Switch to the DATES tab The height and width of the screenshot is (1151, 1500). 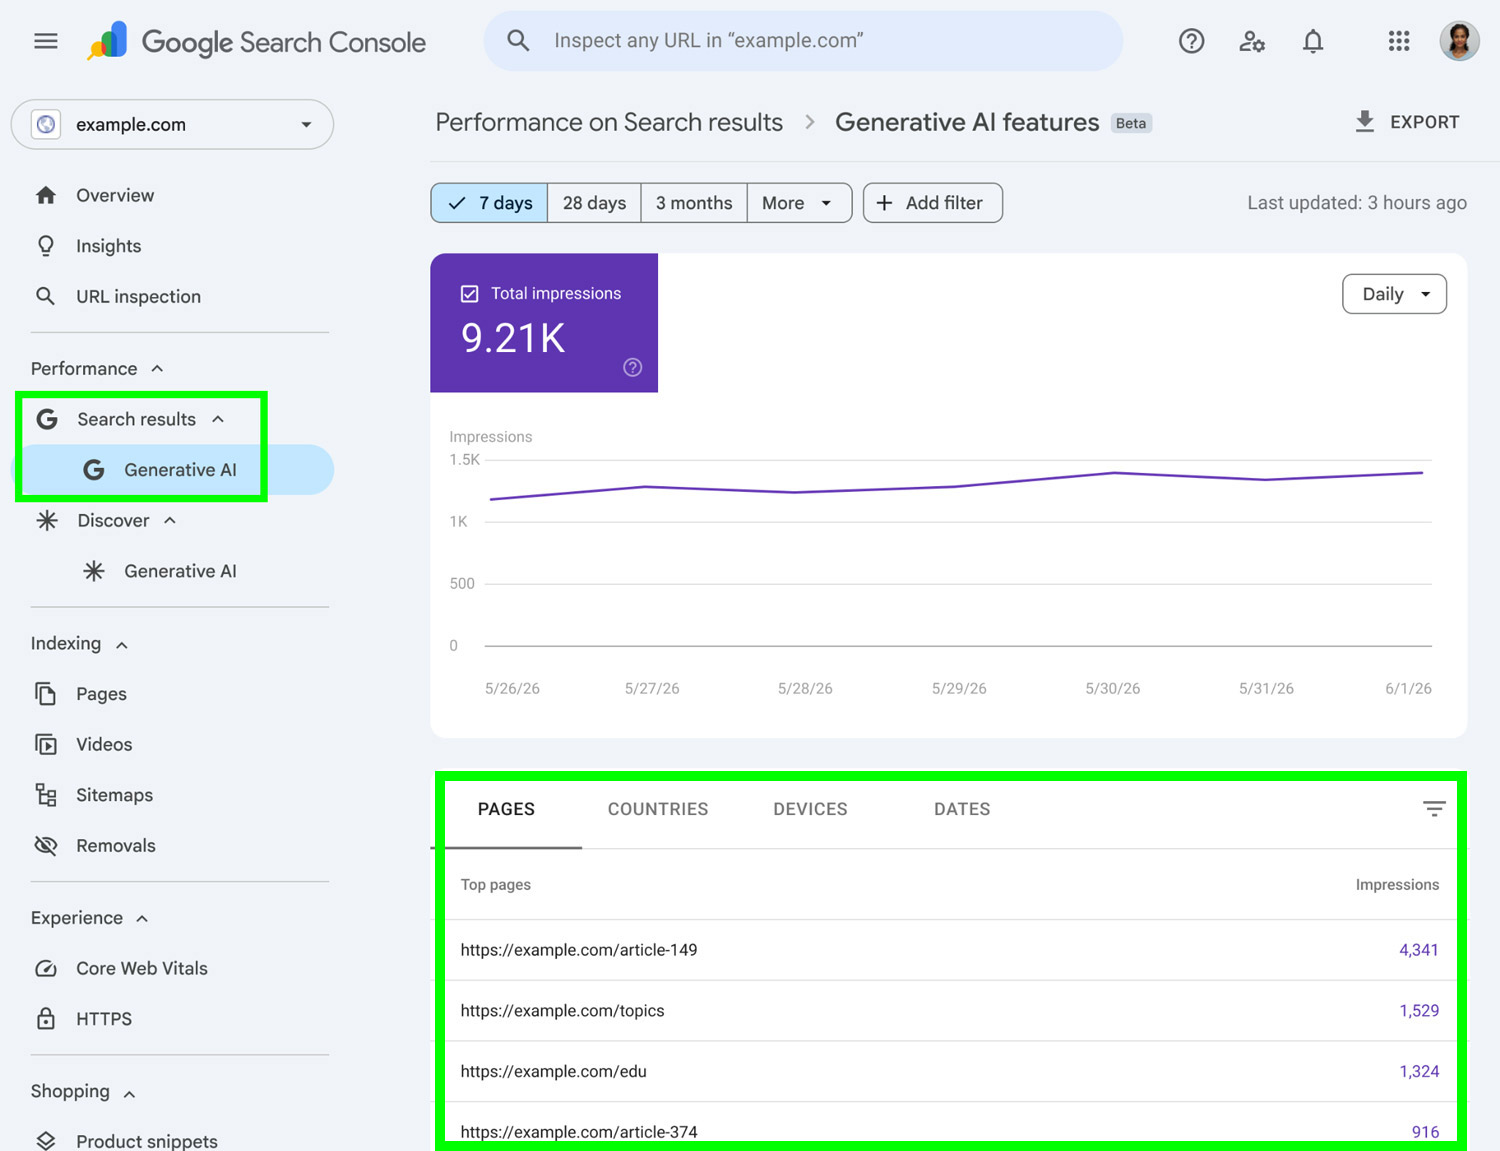pyautogui.click(x=962, y=809)
